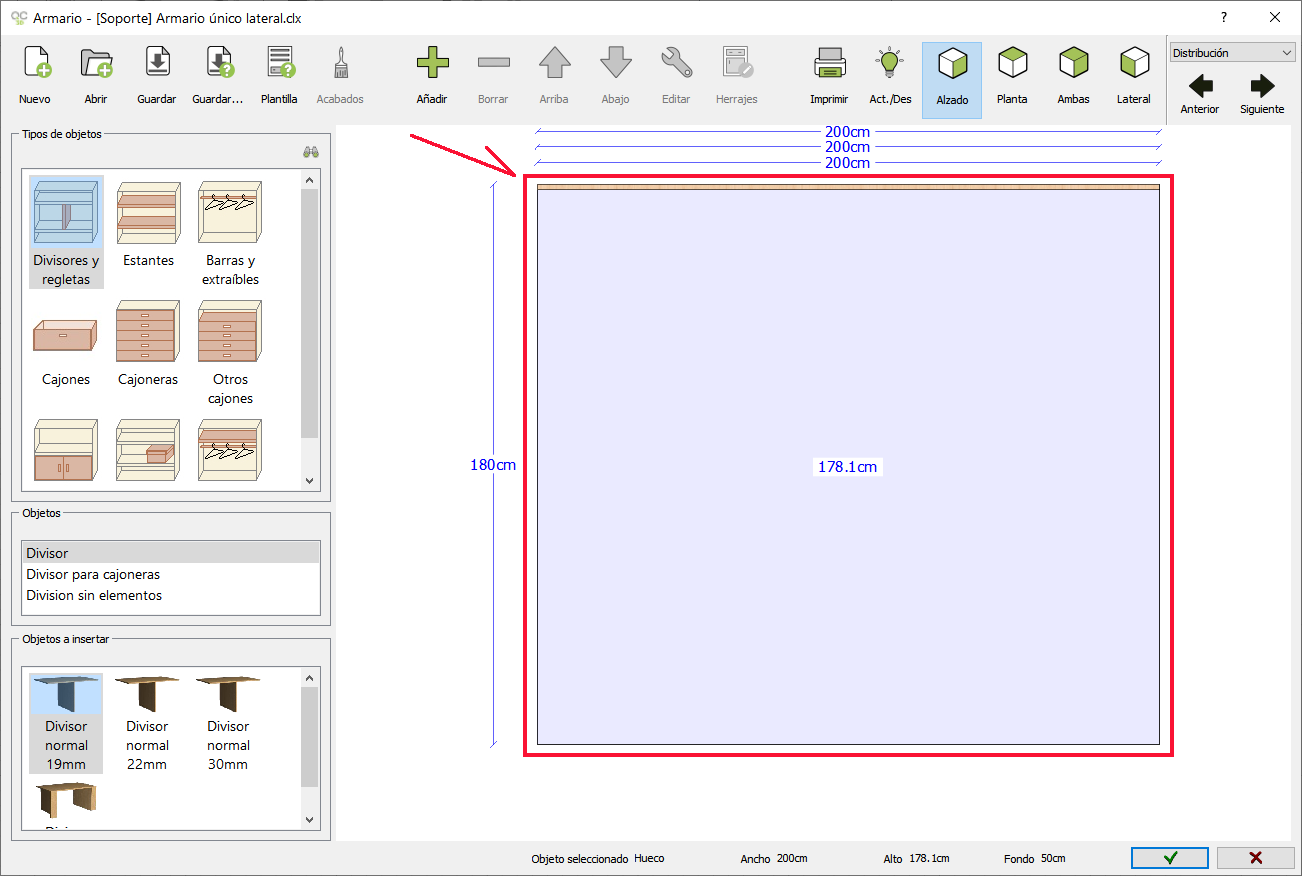Select Division sin elementos list item
This screenshot has width=1302, height=876.
click(171, 595)
